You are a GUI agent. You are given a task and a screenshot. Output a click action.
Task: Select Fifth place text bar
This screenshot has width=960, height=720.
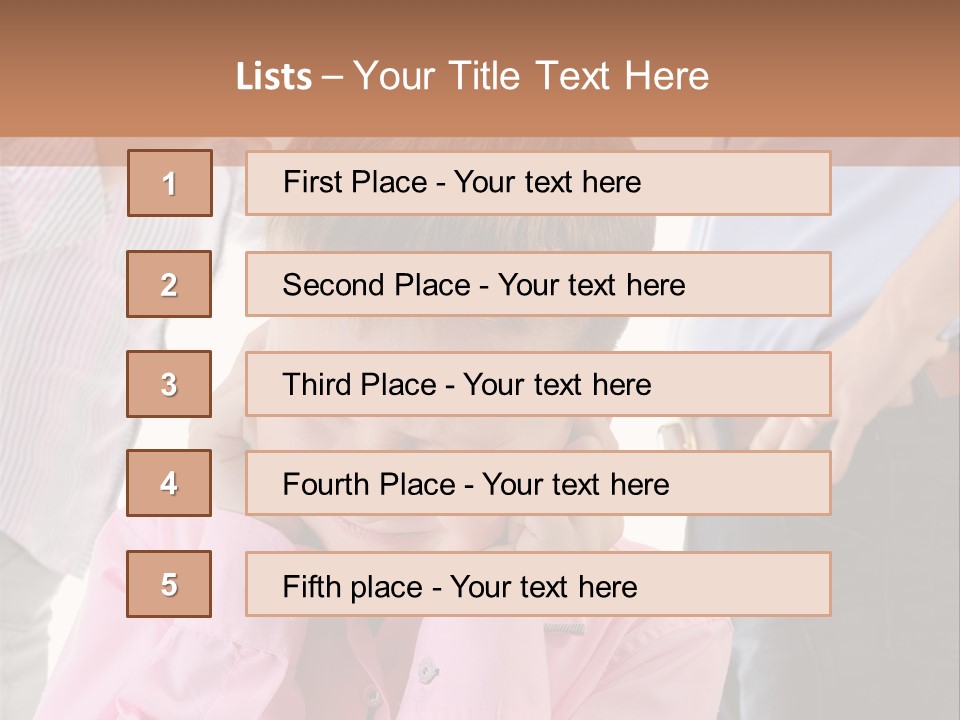coord(538,584)
